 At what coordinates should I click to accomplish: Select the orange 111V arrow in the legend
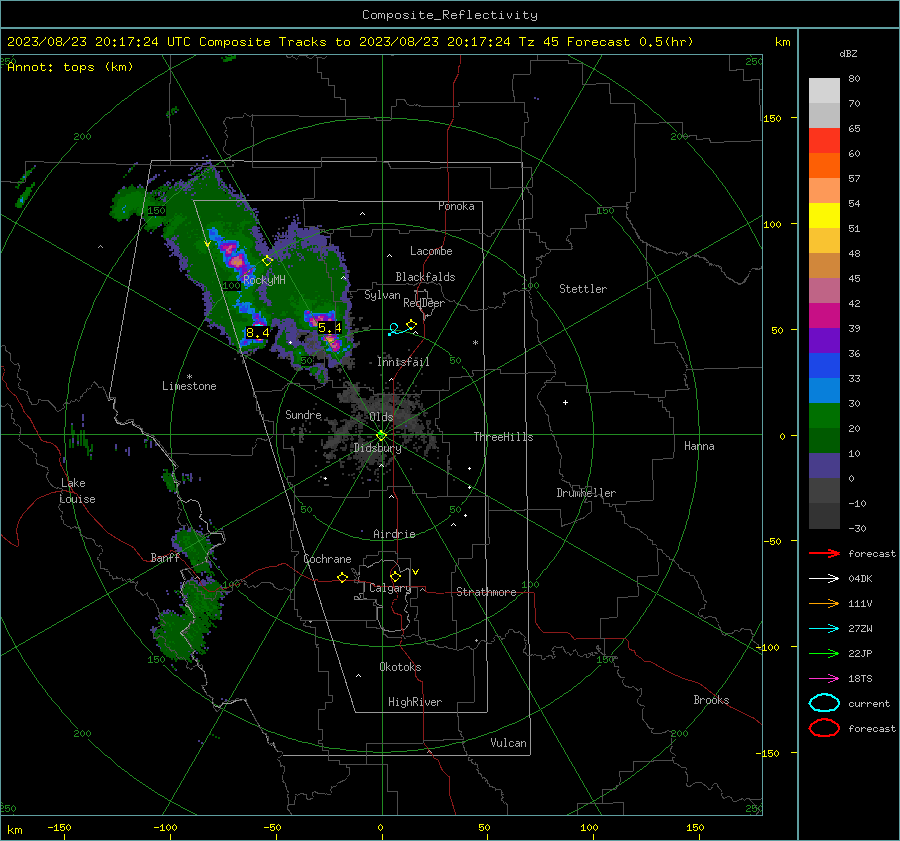pyautogui.click(x=824, y=603)
